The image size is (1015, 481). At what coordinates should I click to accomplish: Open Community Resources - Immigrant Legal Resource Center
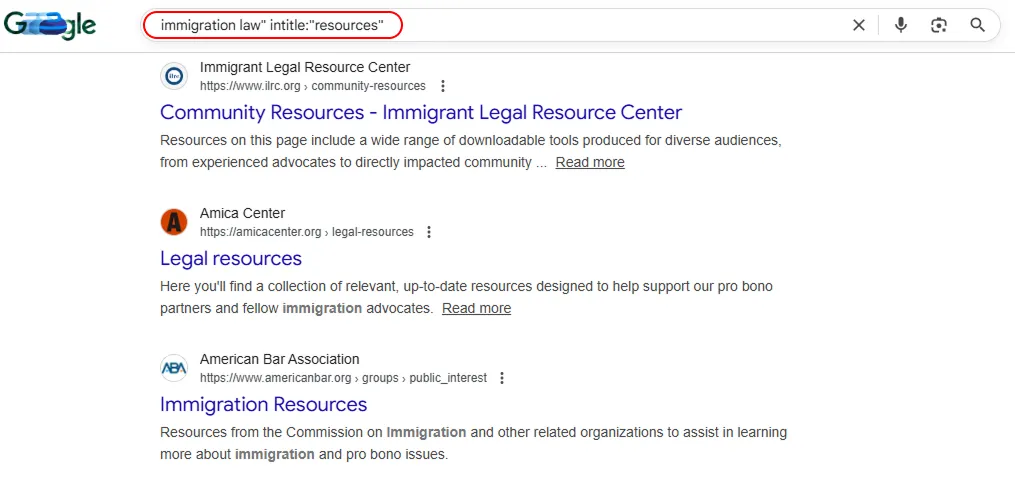(421, 112)
